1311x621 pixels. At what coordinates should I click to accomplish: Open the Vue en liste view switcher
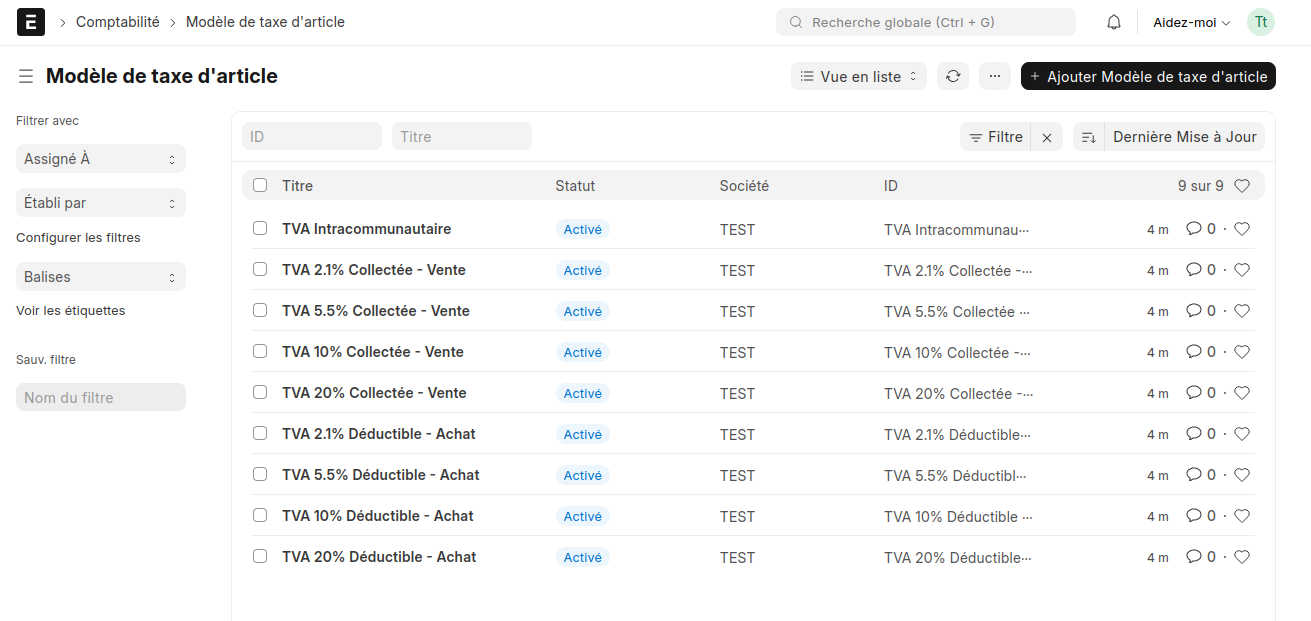coord(859,76)
